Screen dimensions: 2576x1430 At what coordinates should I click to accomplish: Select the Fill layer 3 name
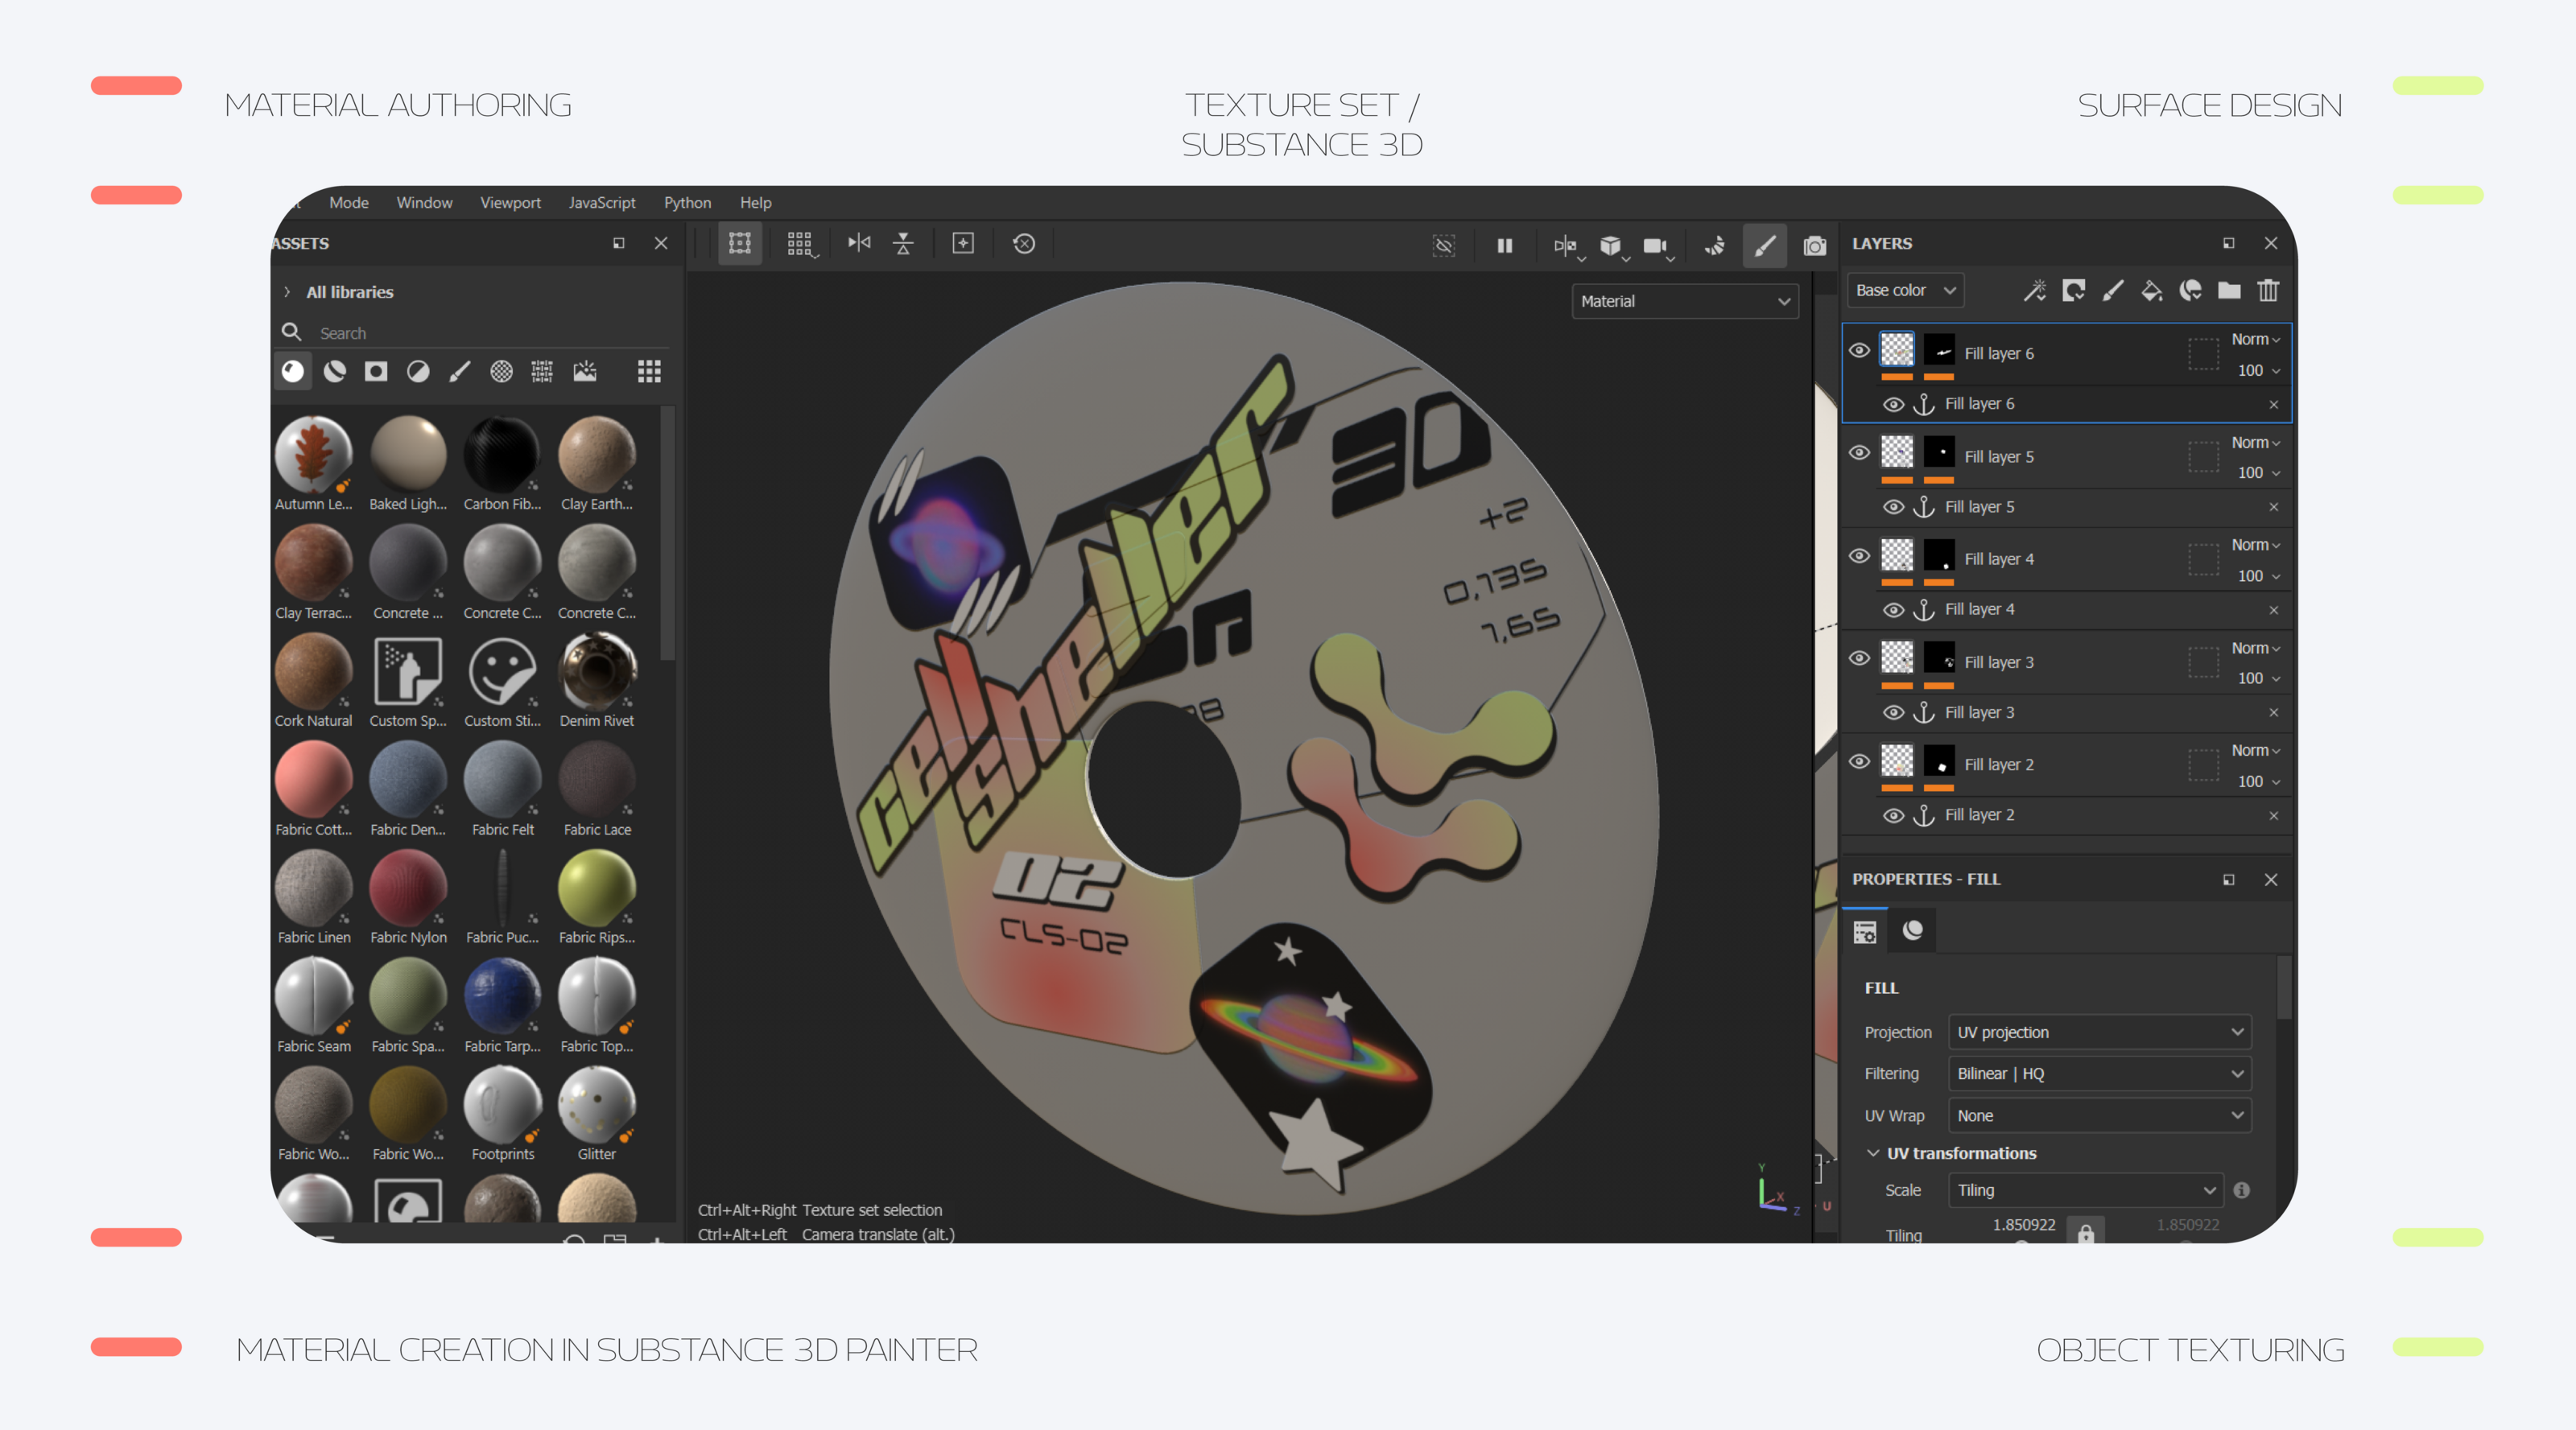pyautogui.click(x=1998, y=662)
